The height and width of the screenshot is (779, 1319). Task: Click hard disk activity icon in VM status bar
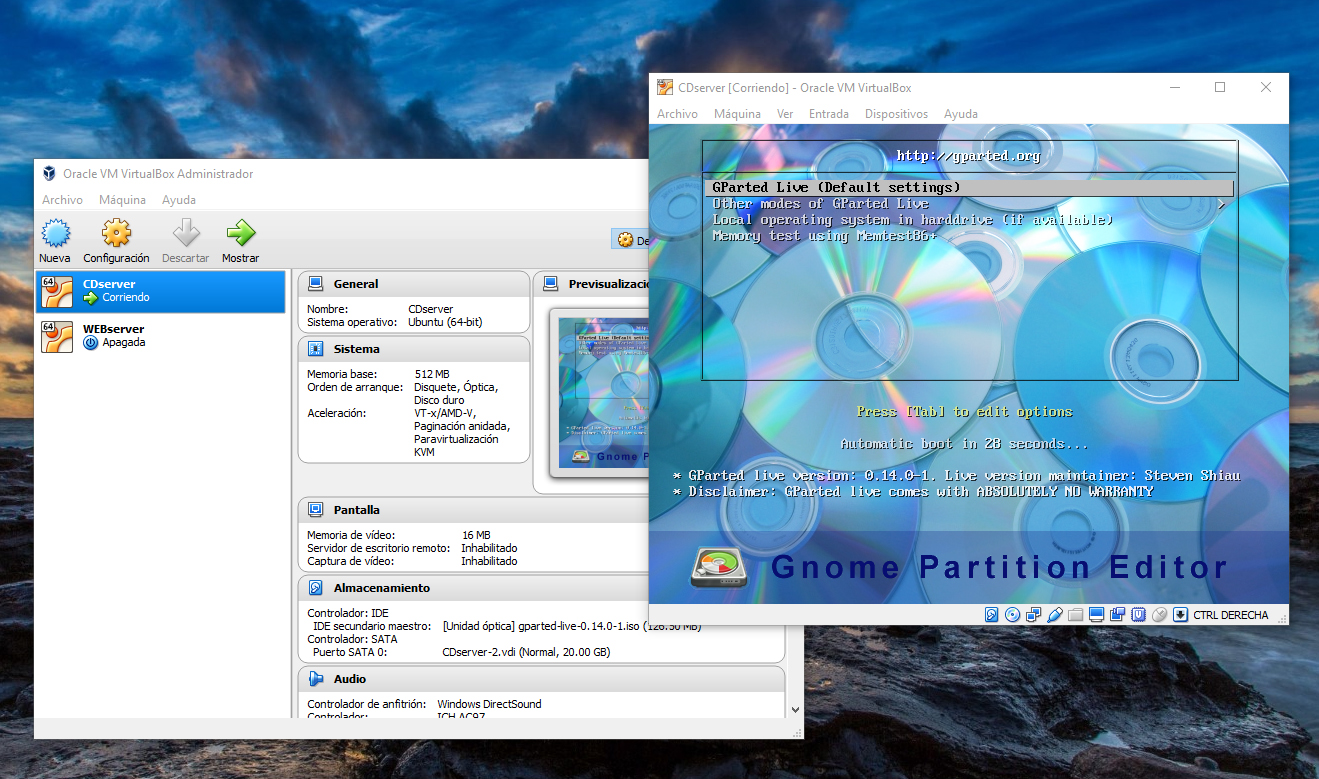point(991,615)
